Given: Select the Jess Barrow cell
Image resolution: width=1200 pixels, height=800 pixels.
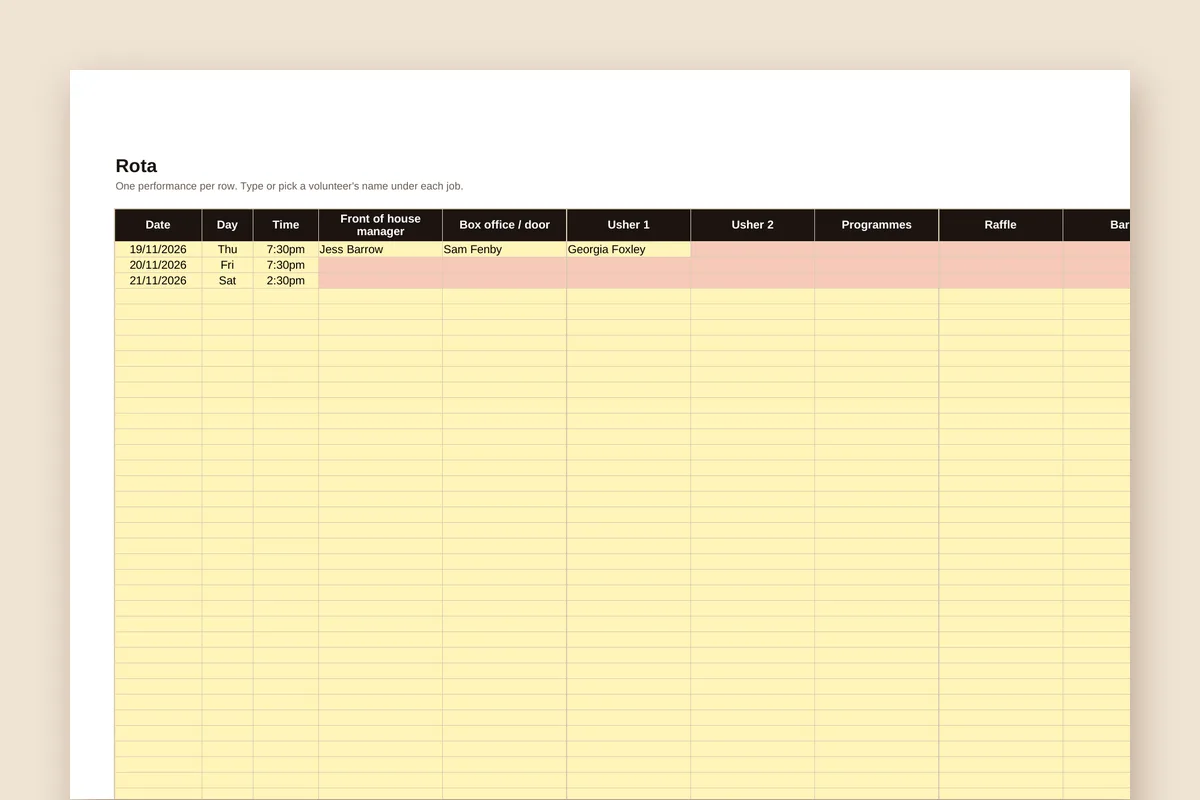Looking at the screenshot, I should [x=380, y=249].
